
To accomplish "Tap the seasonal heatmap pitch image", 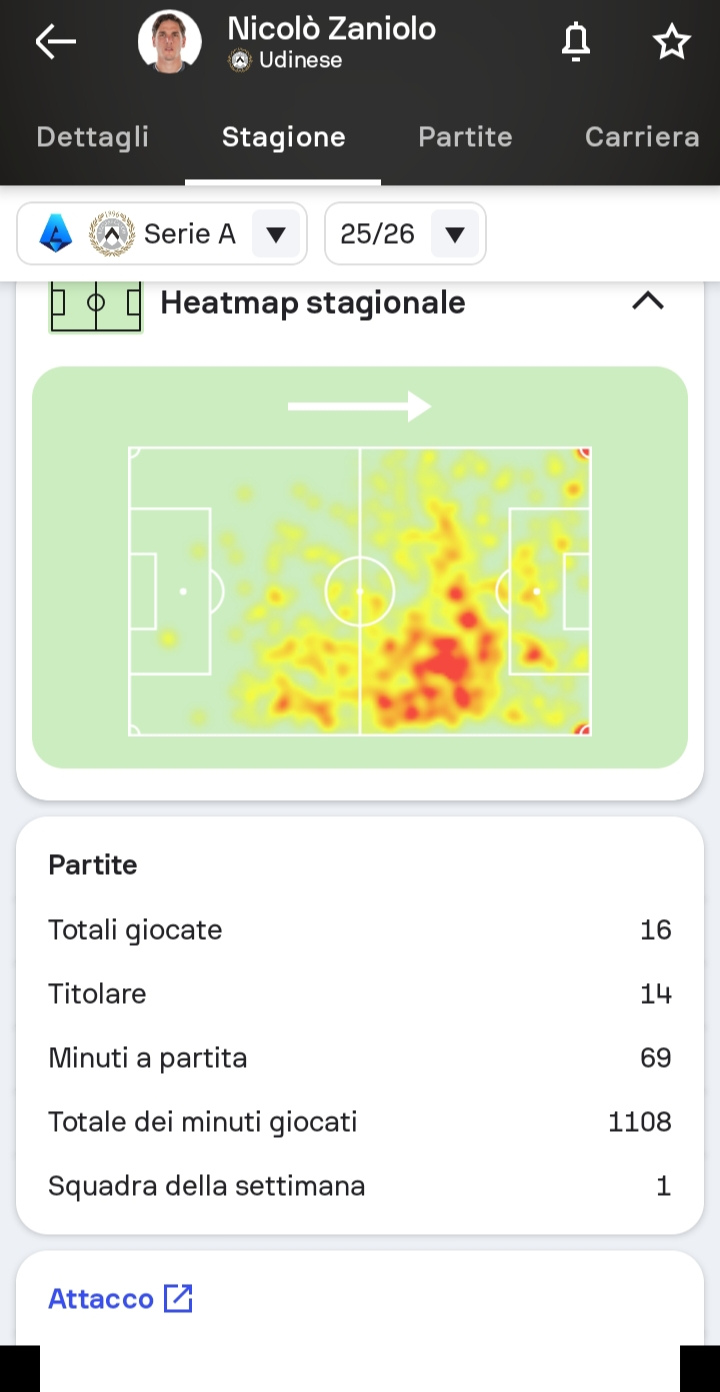I will click(x=360, y=590).
